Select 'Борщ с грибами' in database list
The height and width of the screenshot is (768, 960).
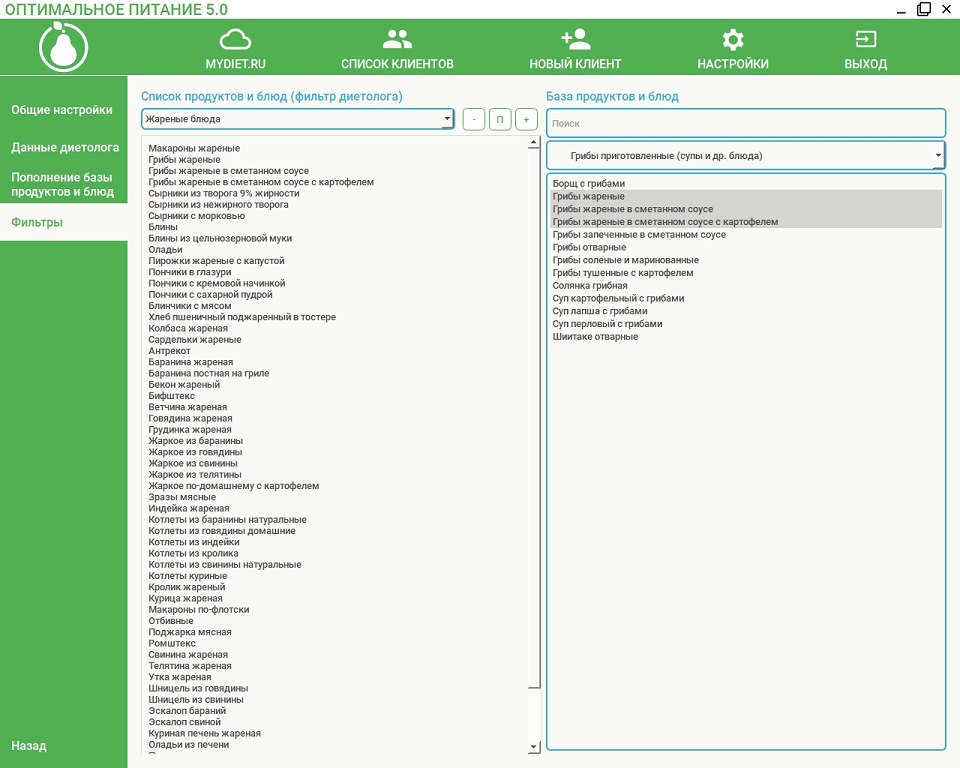click(x=588, y=183)
